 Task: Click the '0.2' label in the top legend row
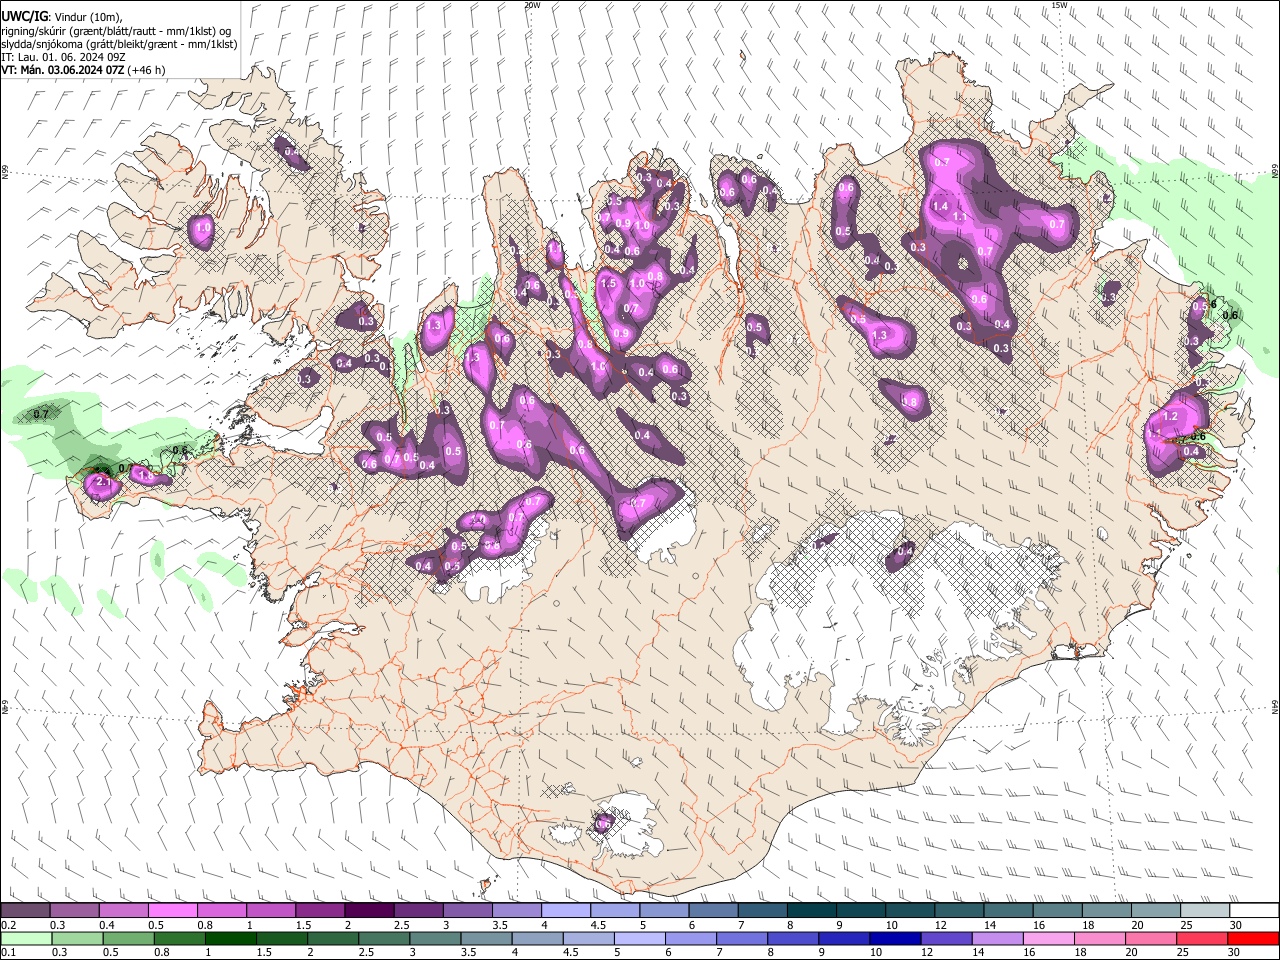click(x=8, y=925)
